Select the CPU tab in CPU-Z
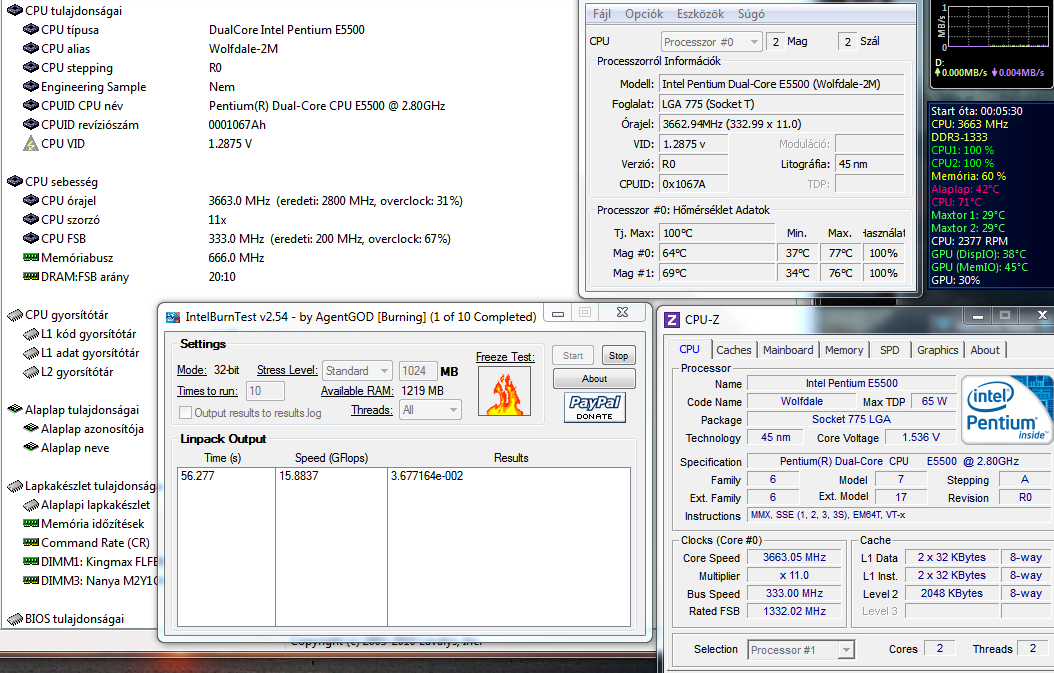 click(689, 349)
